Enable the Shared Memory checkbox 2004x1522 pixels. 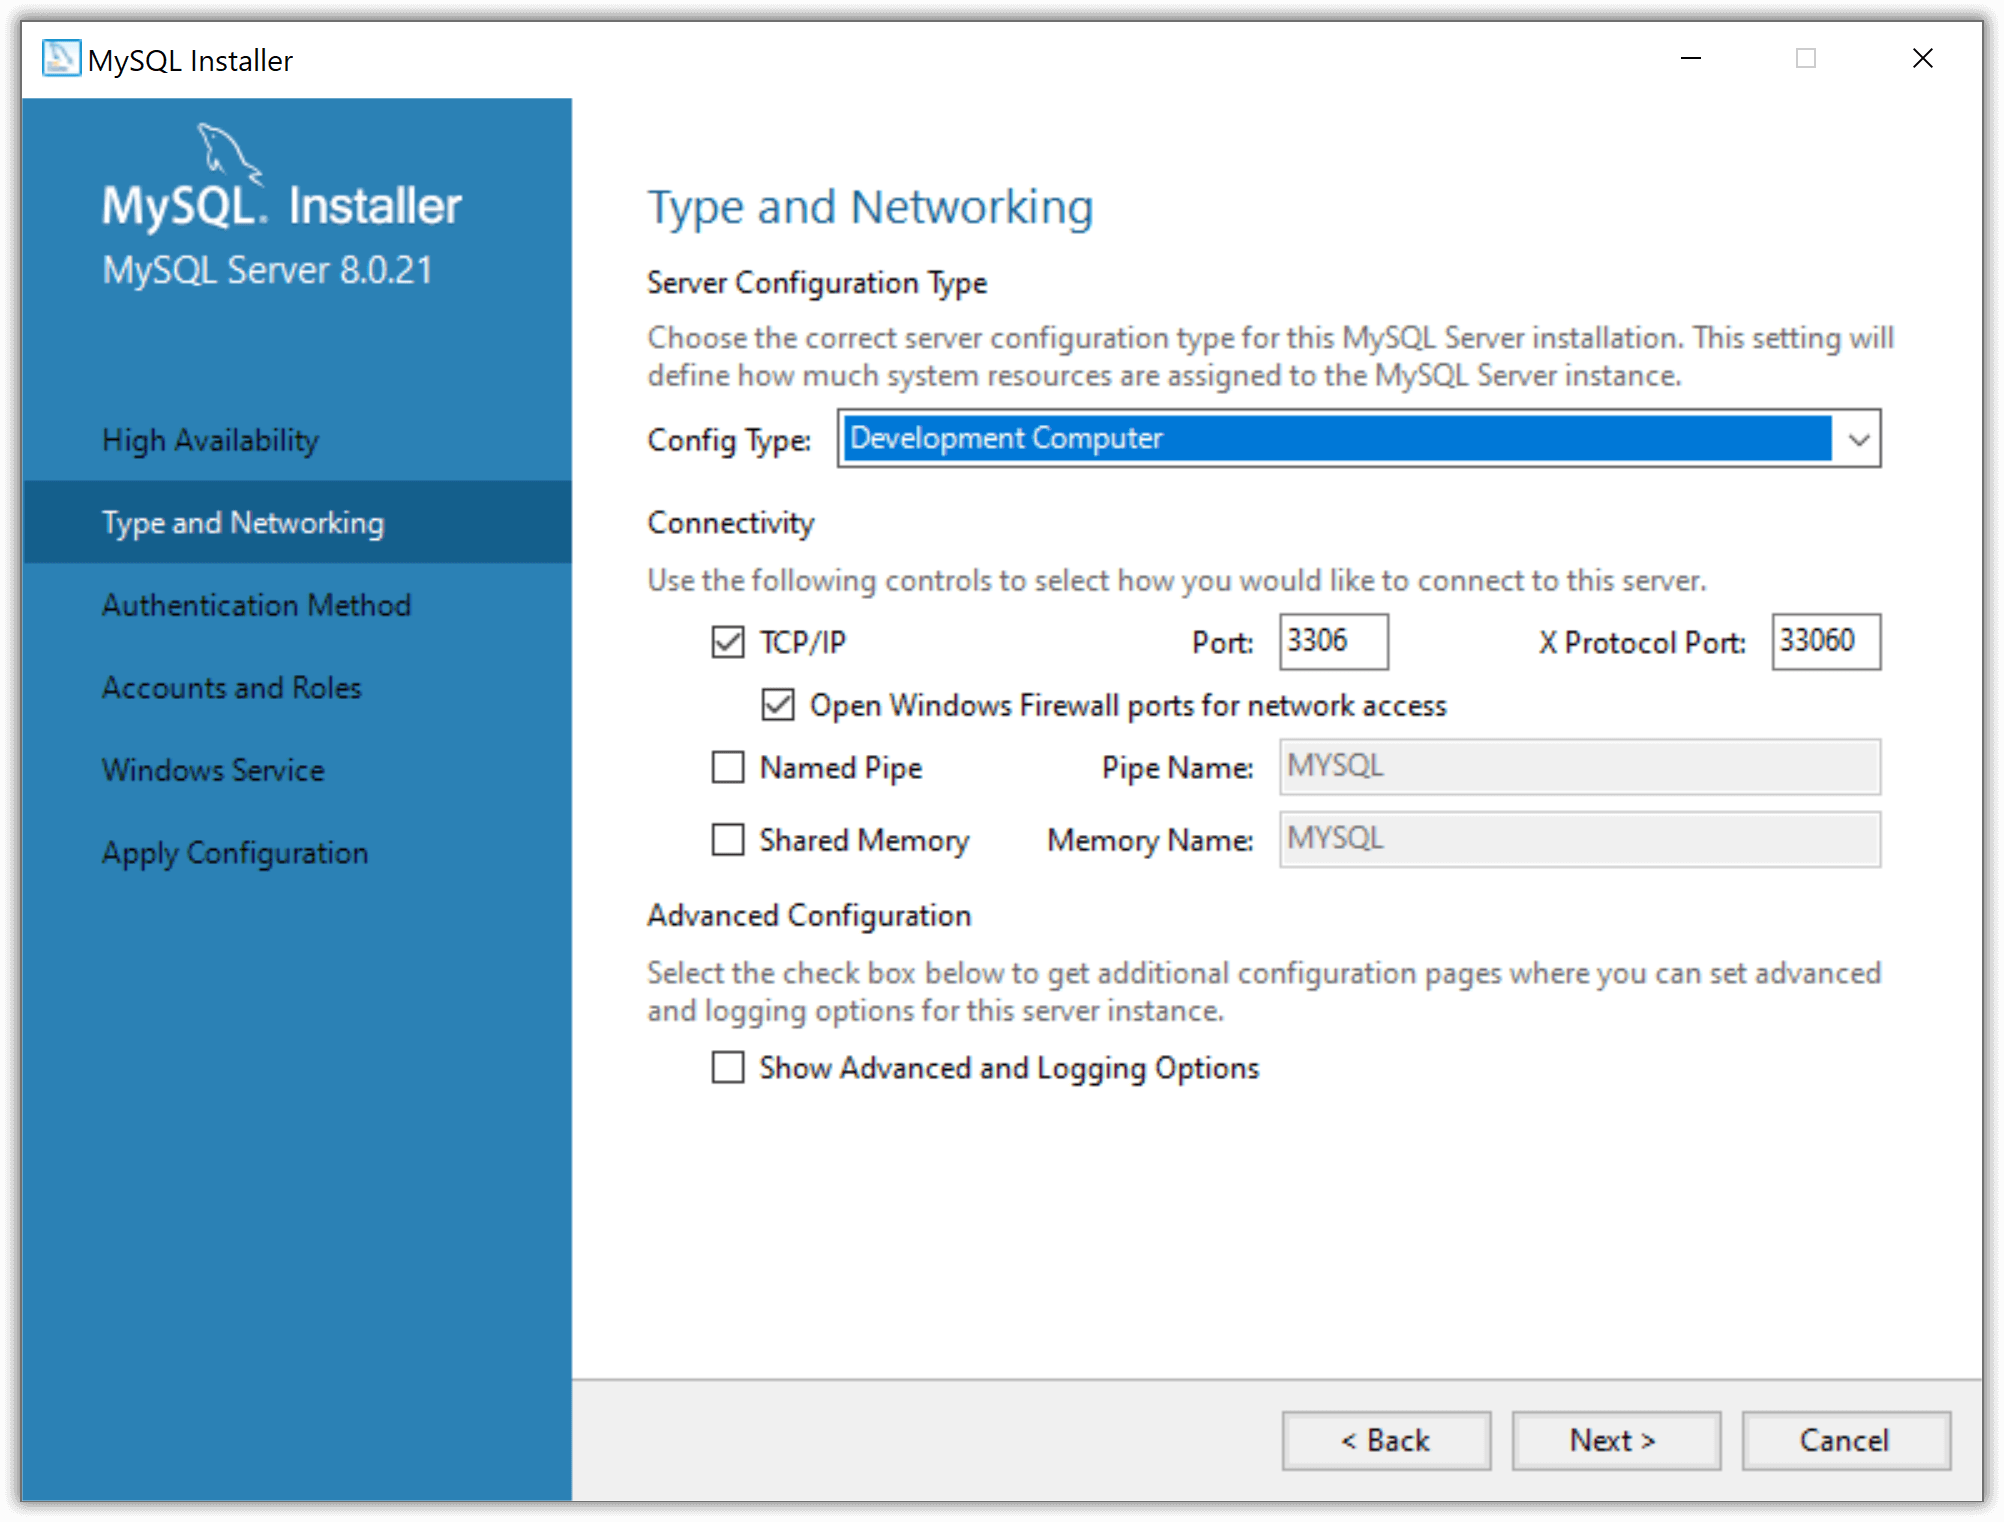[x=728, y=840]
